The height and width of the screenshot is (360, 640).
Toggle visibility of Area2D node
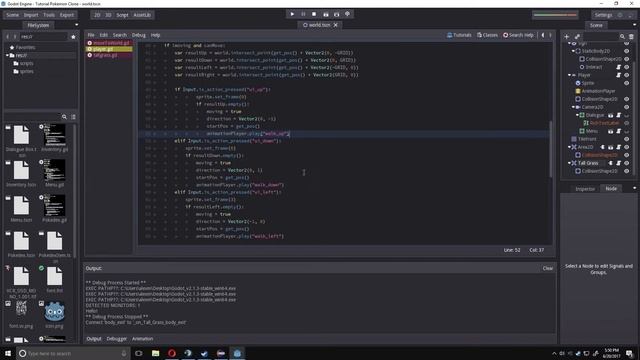(627, 147)
